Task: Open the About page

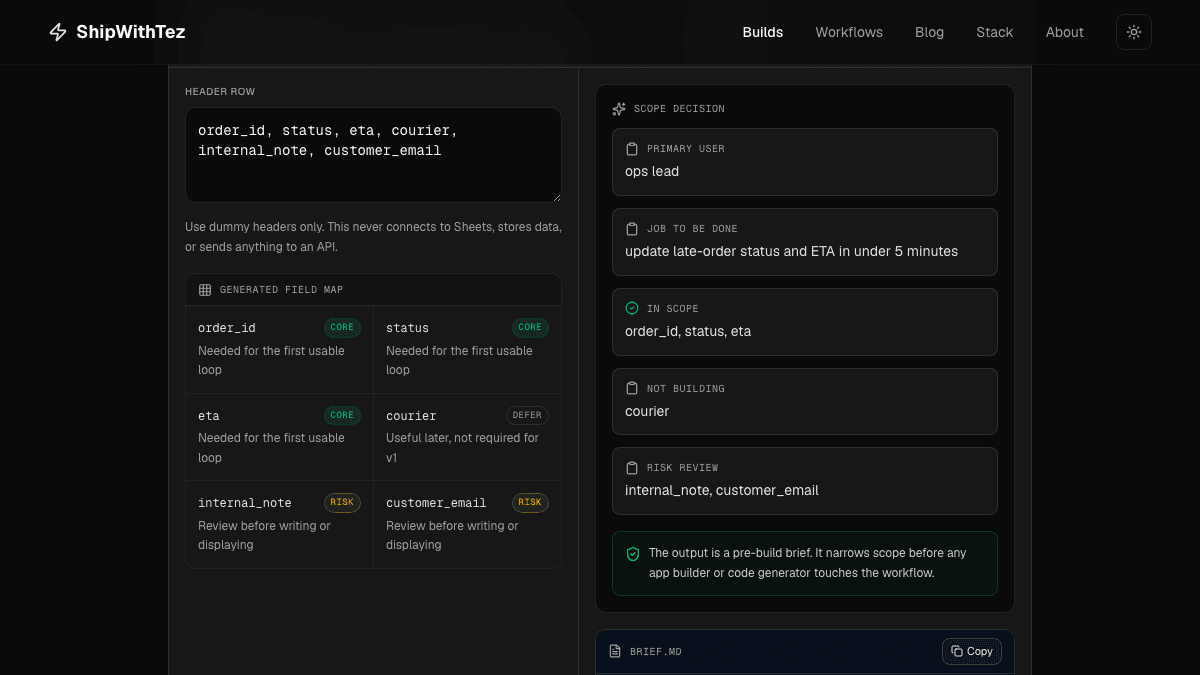Action: point(1065,32)
